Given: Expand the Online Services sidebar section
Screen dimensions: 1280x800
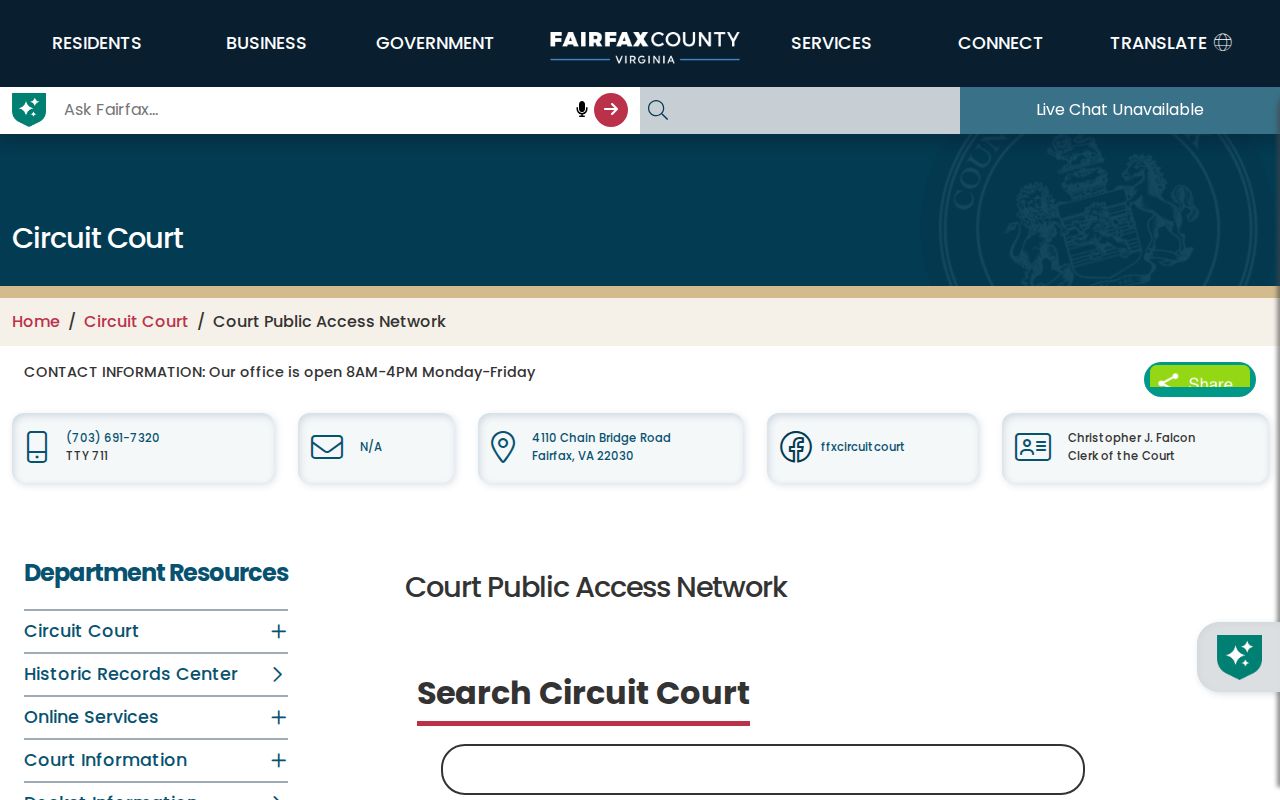Looking at the screenshot, I should (279, 717).
